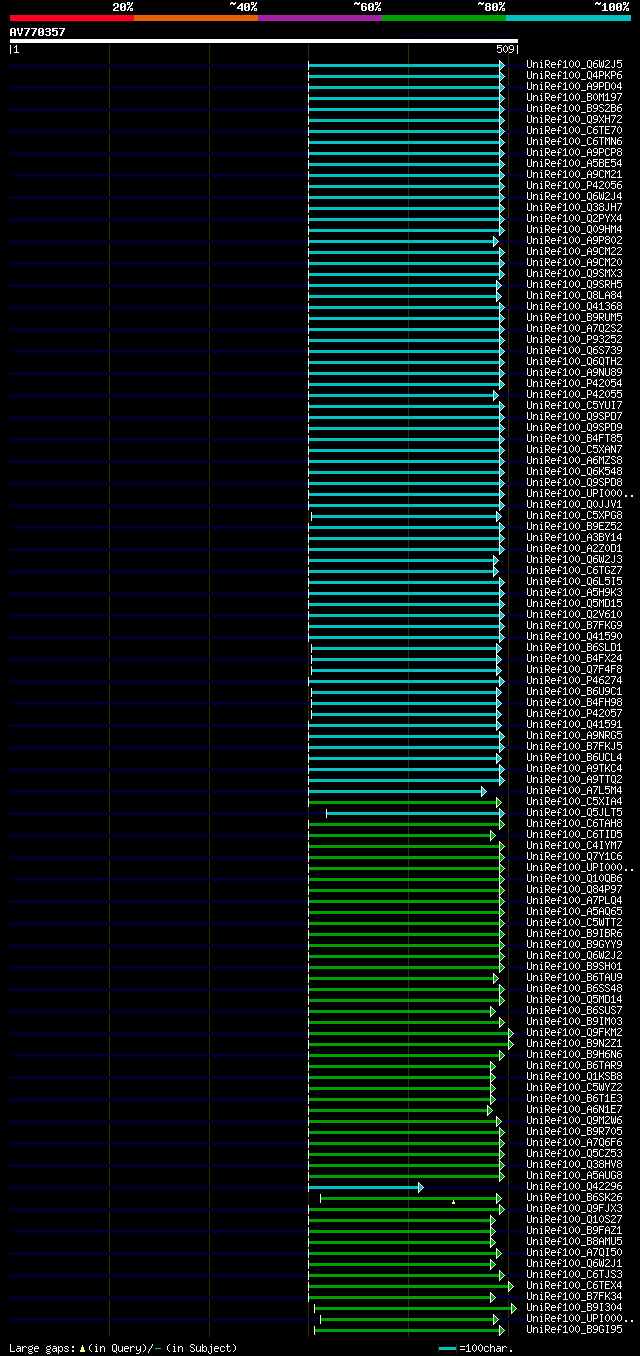The height and width of the screenshot is (1356, 640).
Task: Click the cyan ~100% identity legend bar
Action: (568, 18)
